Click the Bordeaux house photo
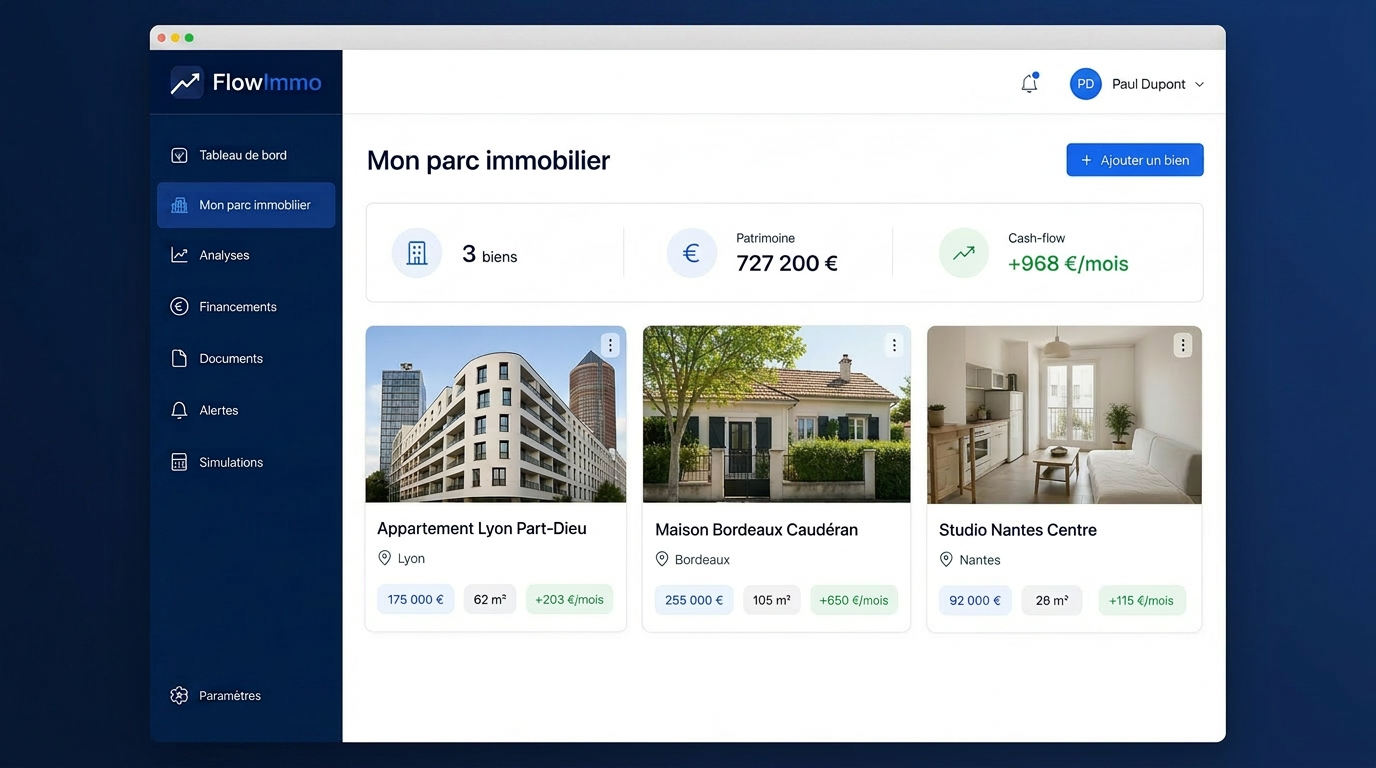The image size is (1376, 768). coord(777,414)
